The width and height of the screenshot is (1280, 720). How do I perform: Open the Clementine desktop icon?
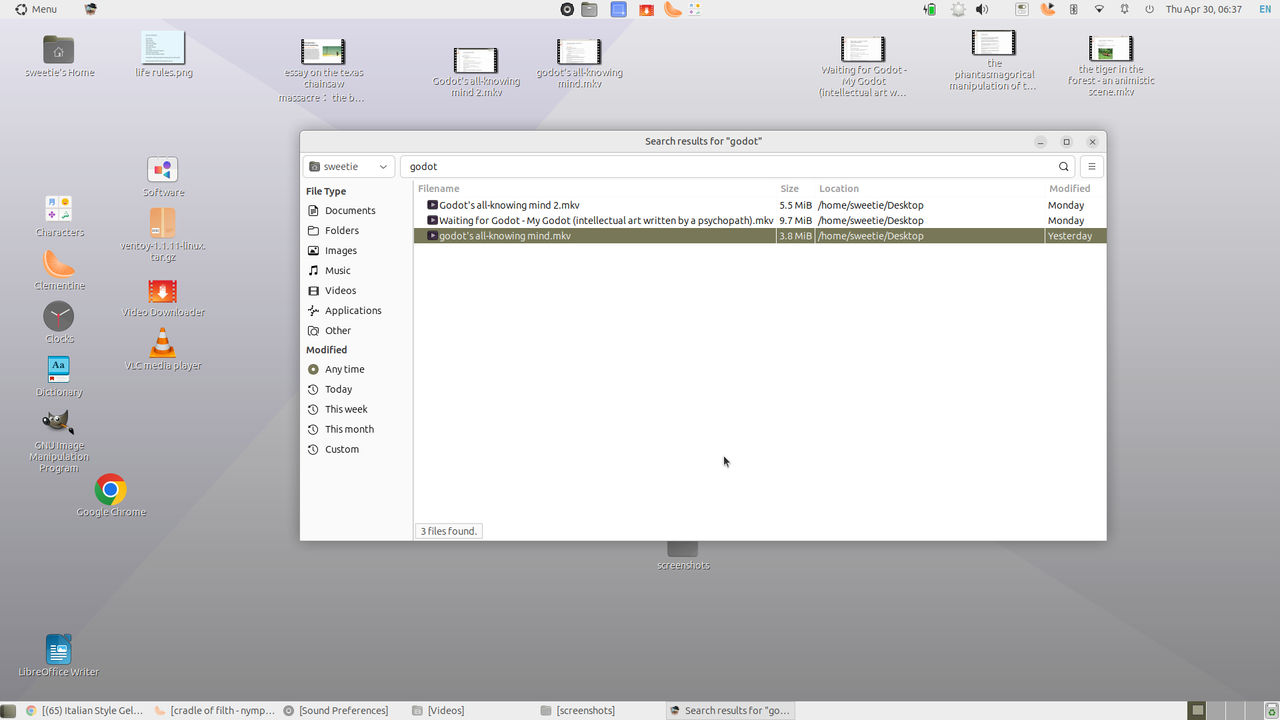(59, 271)
